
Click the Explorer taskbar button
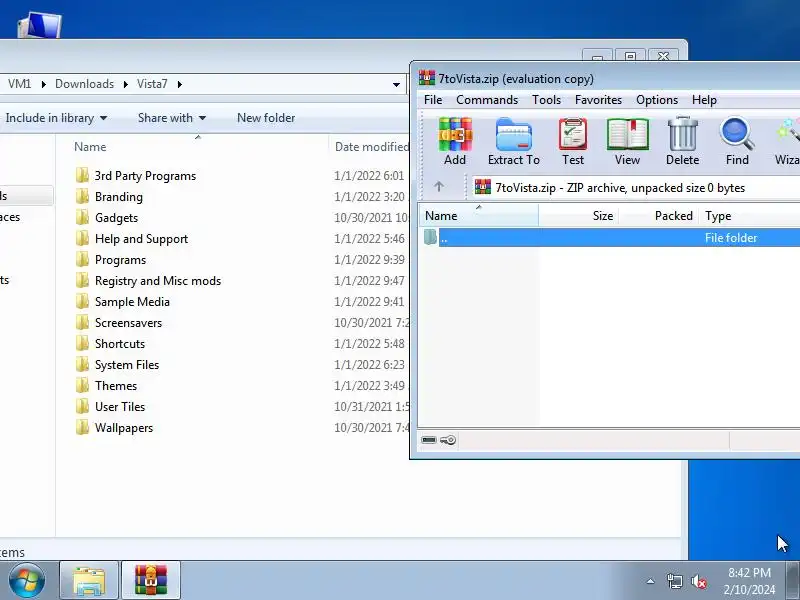(89, 580)
